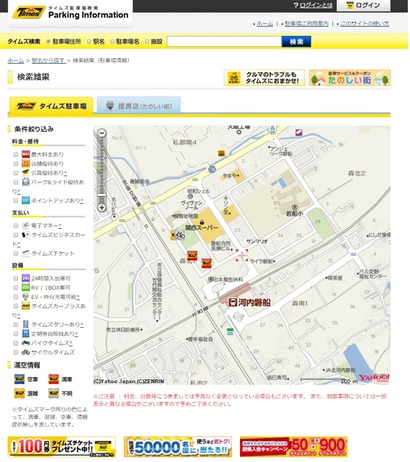Click the yellow marker near 私部南4
This screenshot has height=462, width=410.
[x=221, y=153]
